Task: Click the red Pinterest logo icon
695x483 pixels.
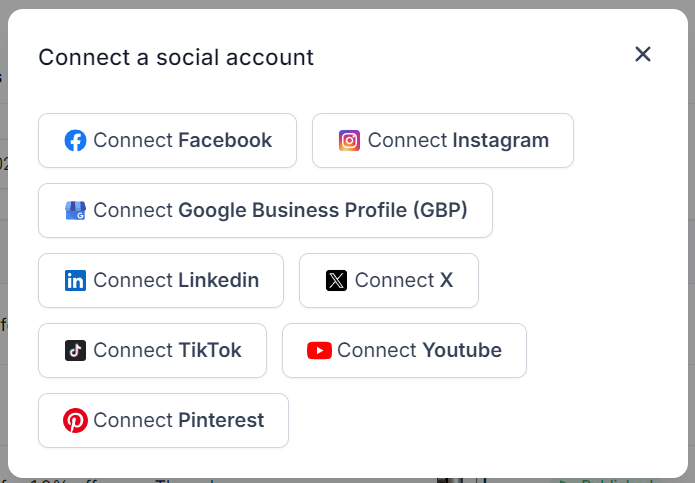Action: pos(75,420)
